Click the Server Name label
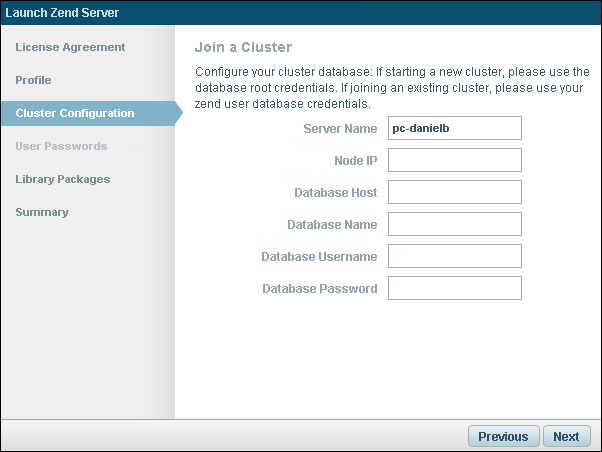Viewport: 602px width, 452px height. click(x=340, y=129)
